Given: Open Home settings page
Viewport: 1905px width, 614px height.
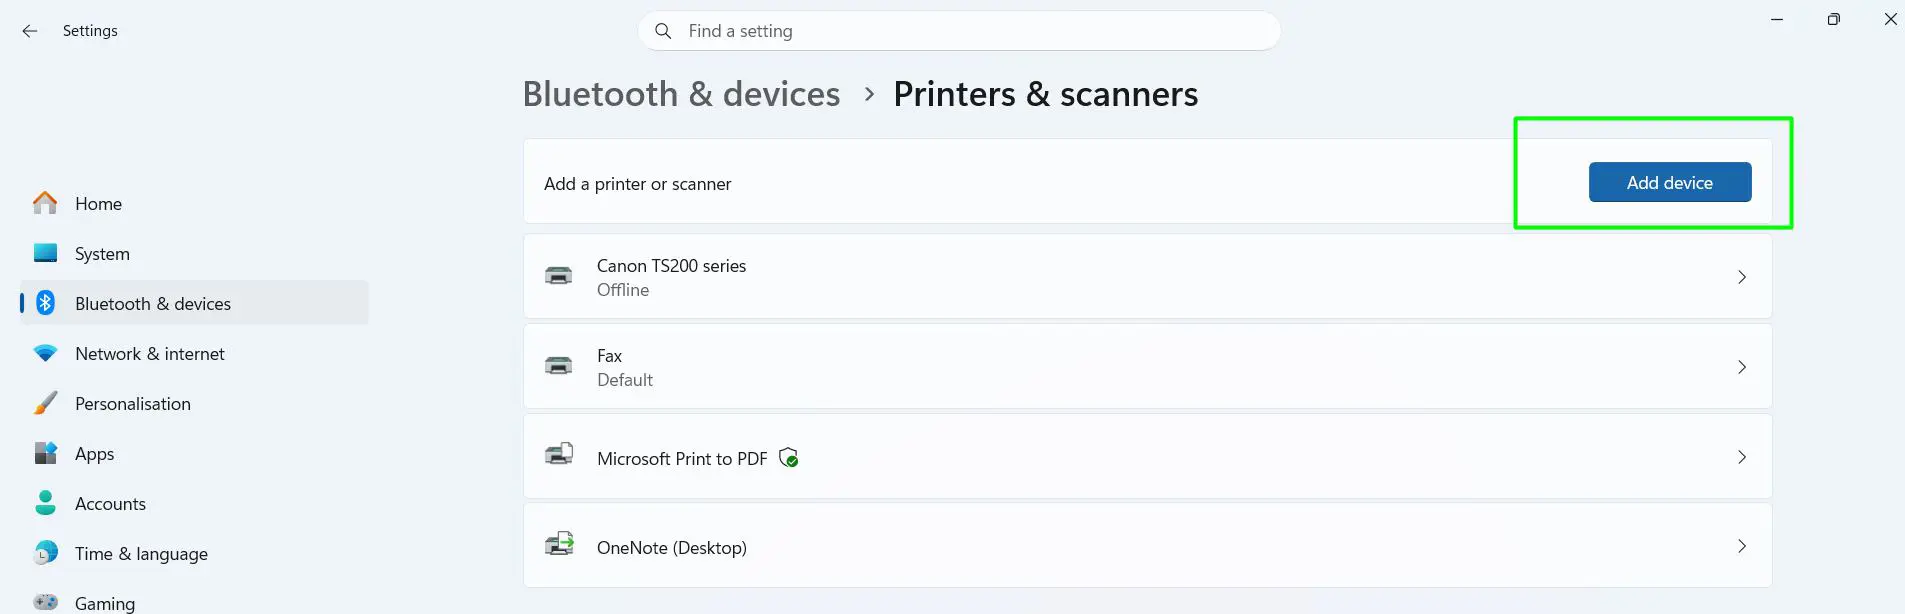Looking at the screenshot, I should (194, 203).
